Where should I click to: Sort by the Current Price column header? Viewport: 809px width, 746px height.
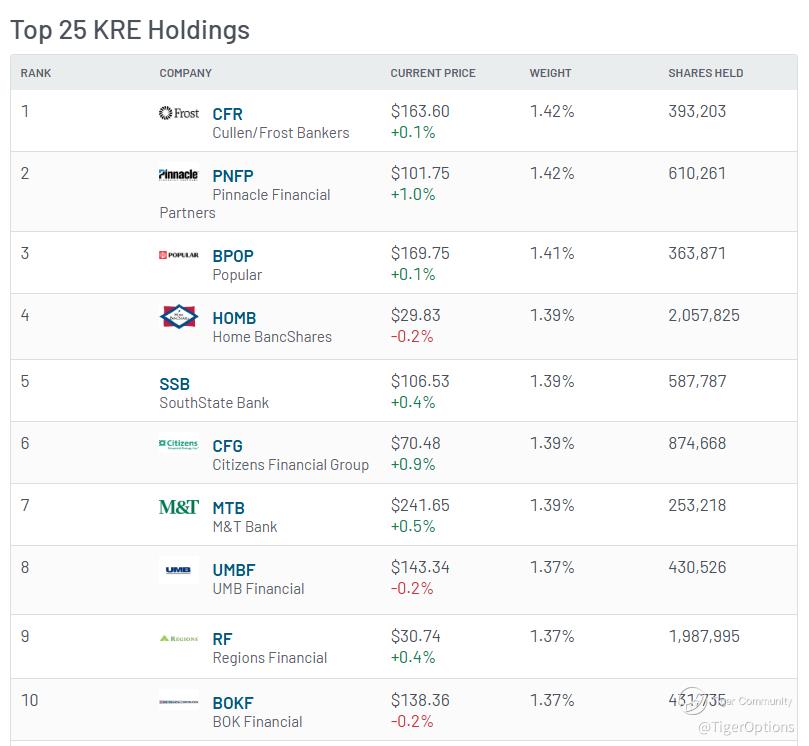pyautogui.click(x=432, y=73)
